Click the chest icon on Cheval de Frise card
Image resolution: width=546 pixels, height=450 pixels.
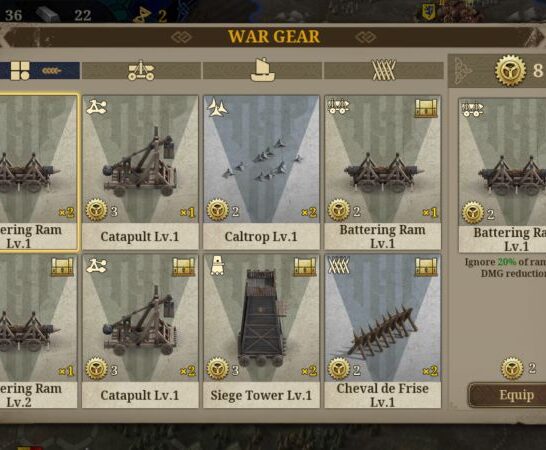coord(426,267)
